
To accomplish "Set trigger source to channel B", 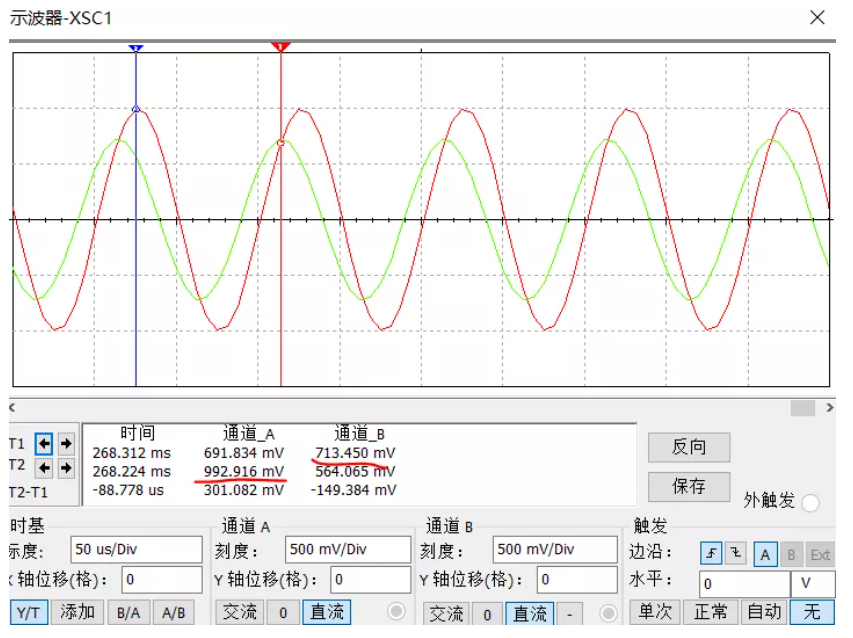I will [x=791, y=555].
